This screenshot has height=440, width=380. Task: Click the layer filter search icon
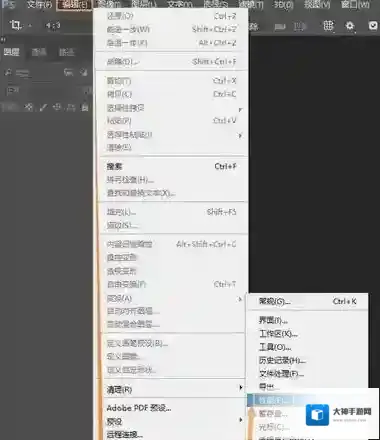[9, 72]
